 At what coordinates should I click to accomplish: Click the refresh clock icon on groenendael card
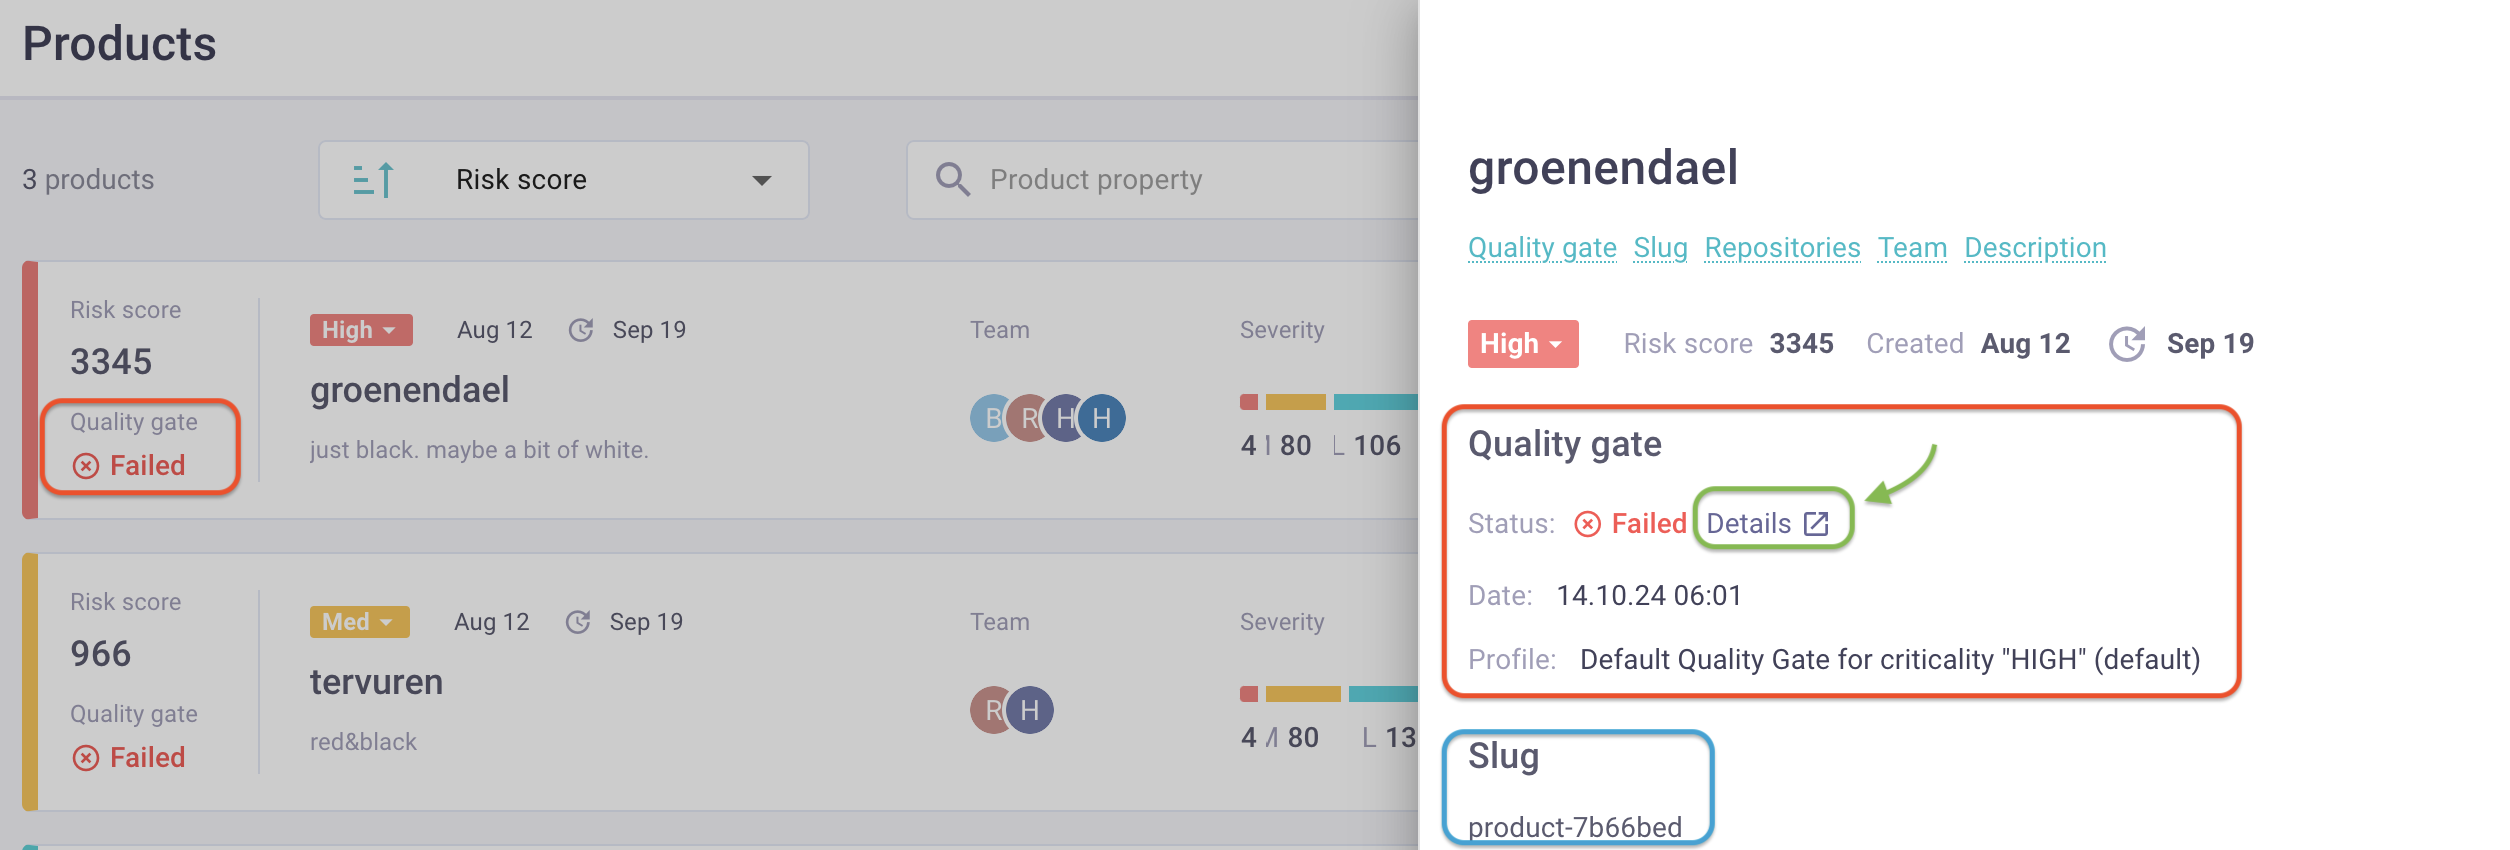pyautogui.click(x=581, y=330)
